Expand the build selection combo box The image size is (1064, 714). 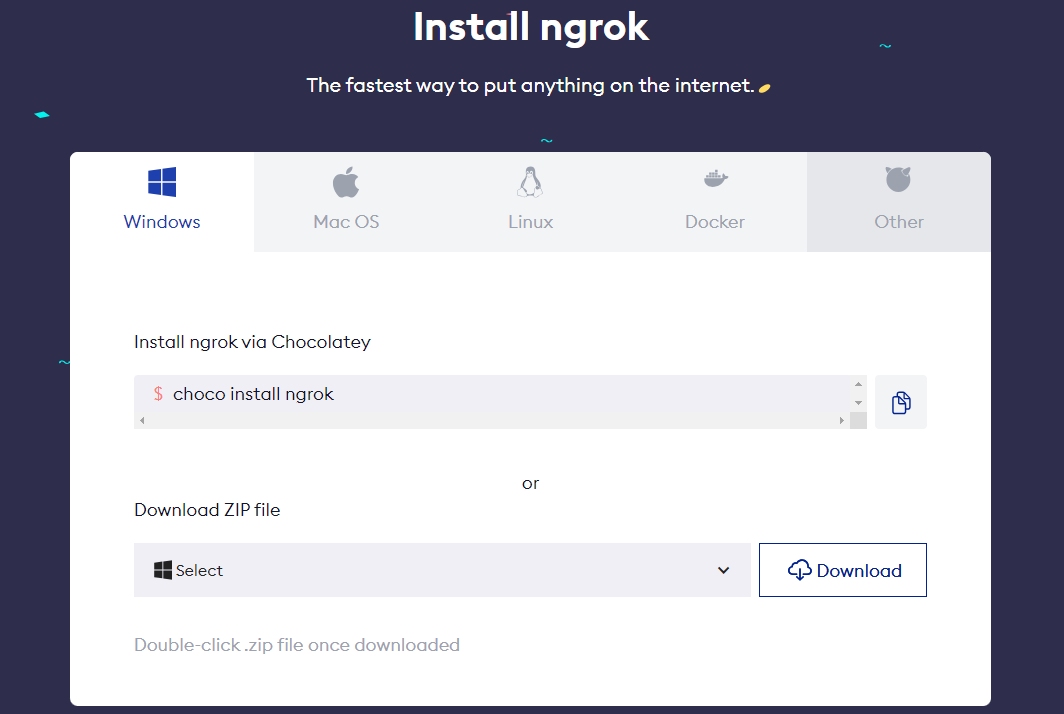click(x=442, y=569)
